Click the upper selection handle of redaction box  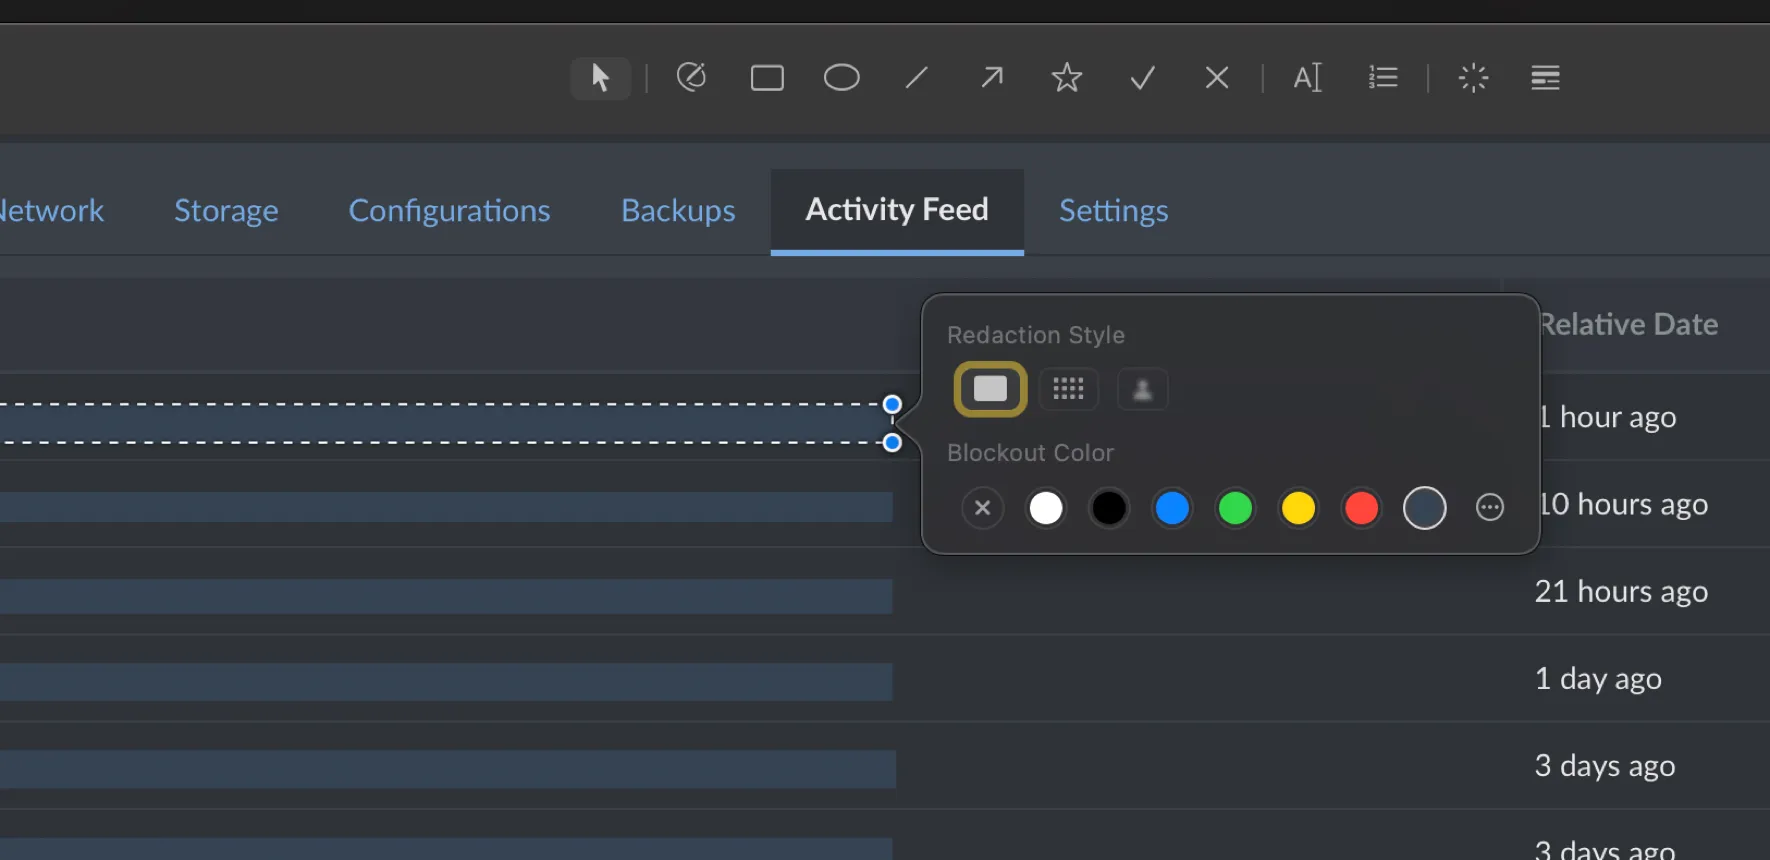pyautogui.click(x=892, y=404)
